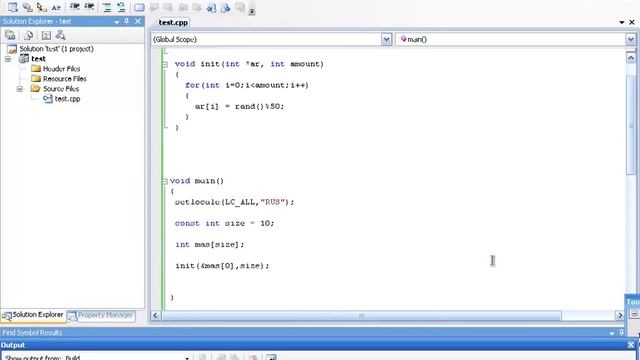
Task: Switch to Property Manager tab
Action: (101, 315)
